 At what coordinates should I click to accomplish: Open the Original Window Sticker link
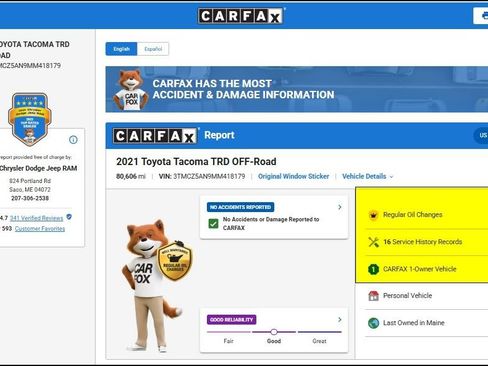click(x=293, y=176)
